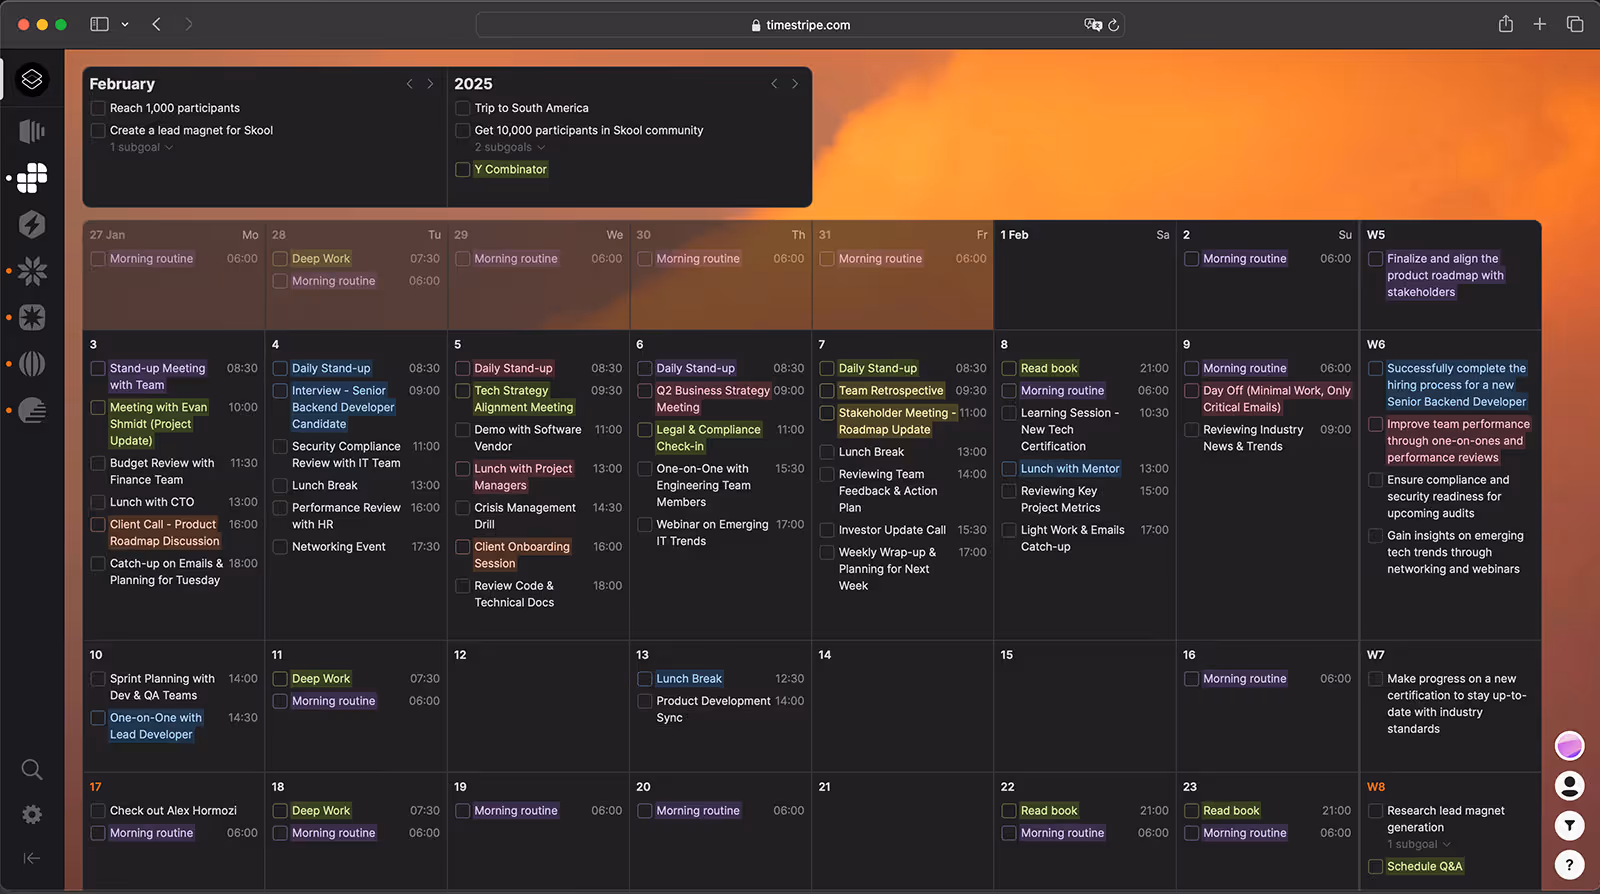Click the stacked layers logo icon
This screenshot has height=894, width=1600.
pos(32,79)
